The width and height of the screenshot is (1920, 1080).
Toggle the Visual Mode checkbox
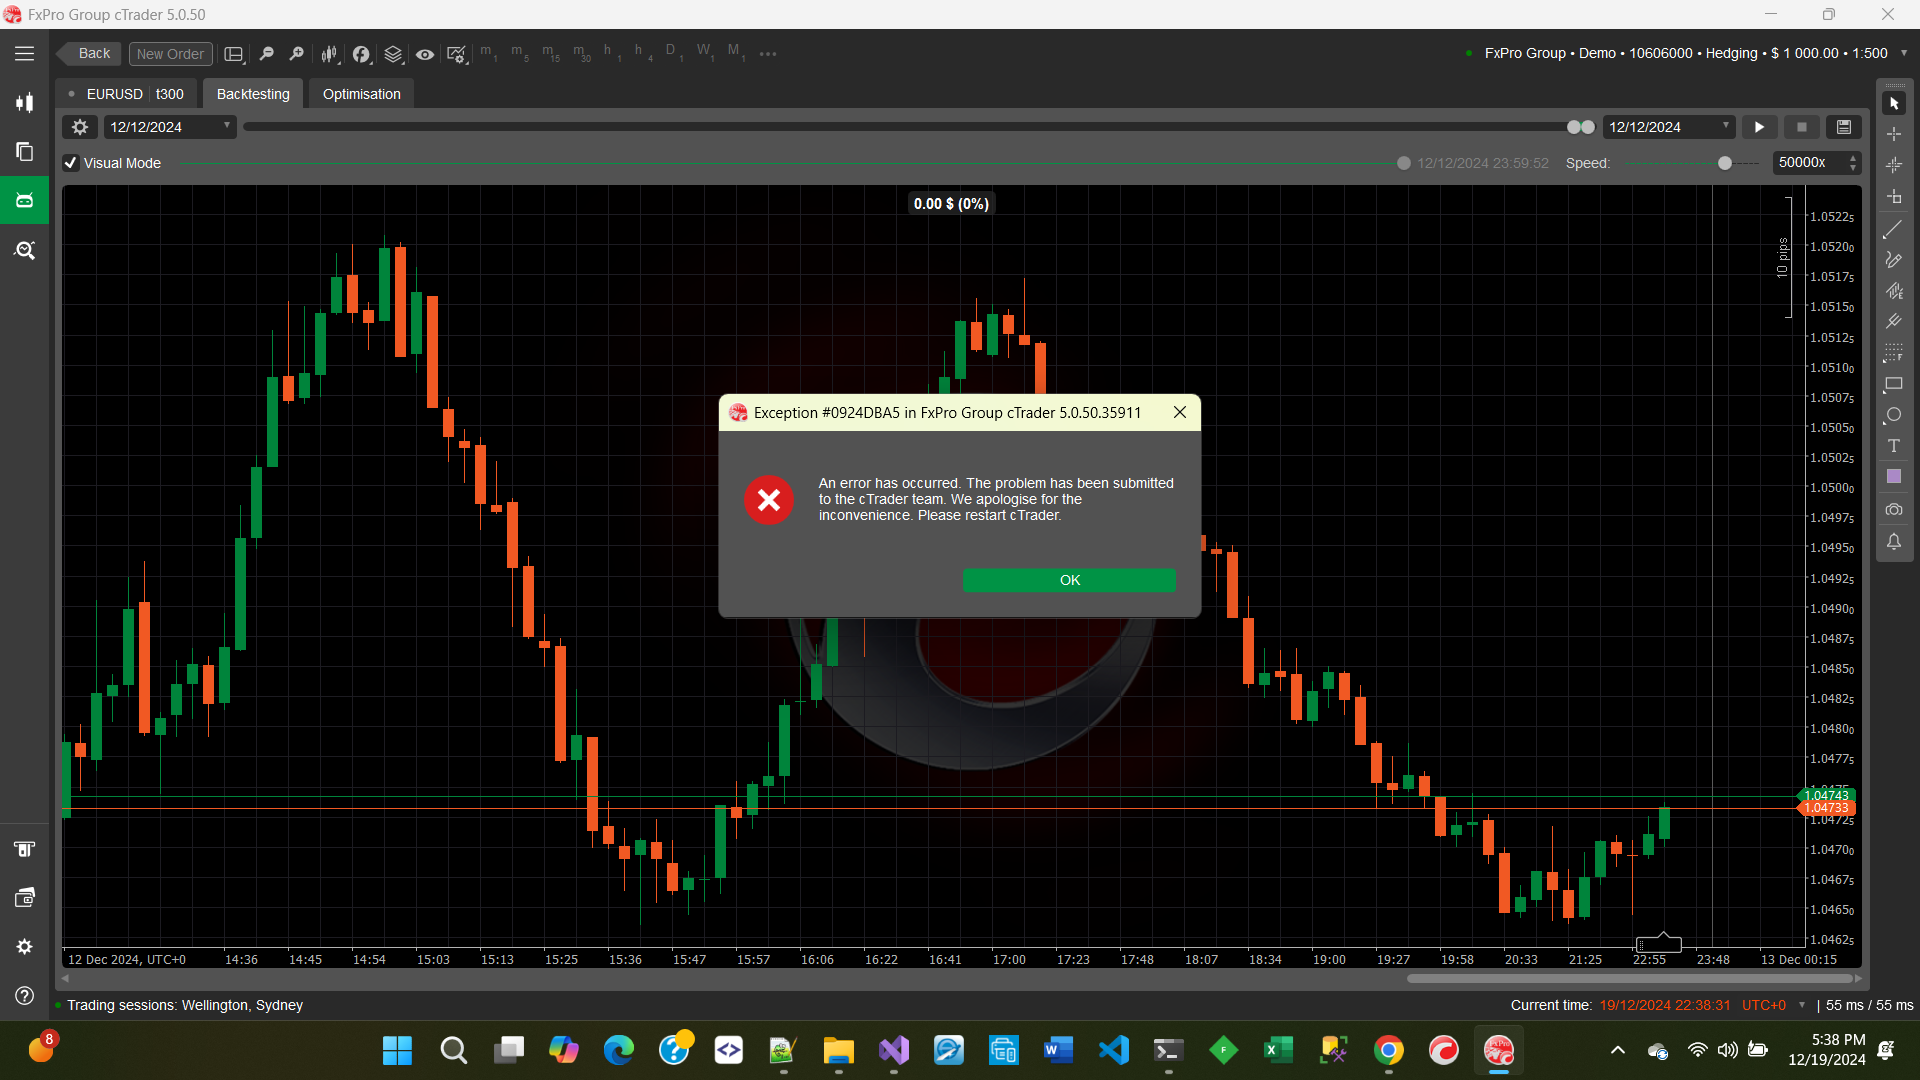[71, 163]
